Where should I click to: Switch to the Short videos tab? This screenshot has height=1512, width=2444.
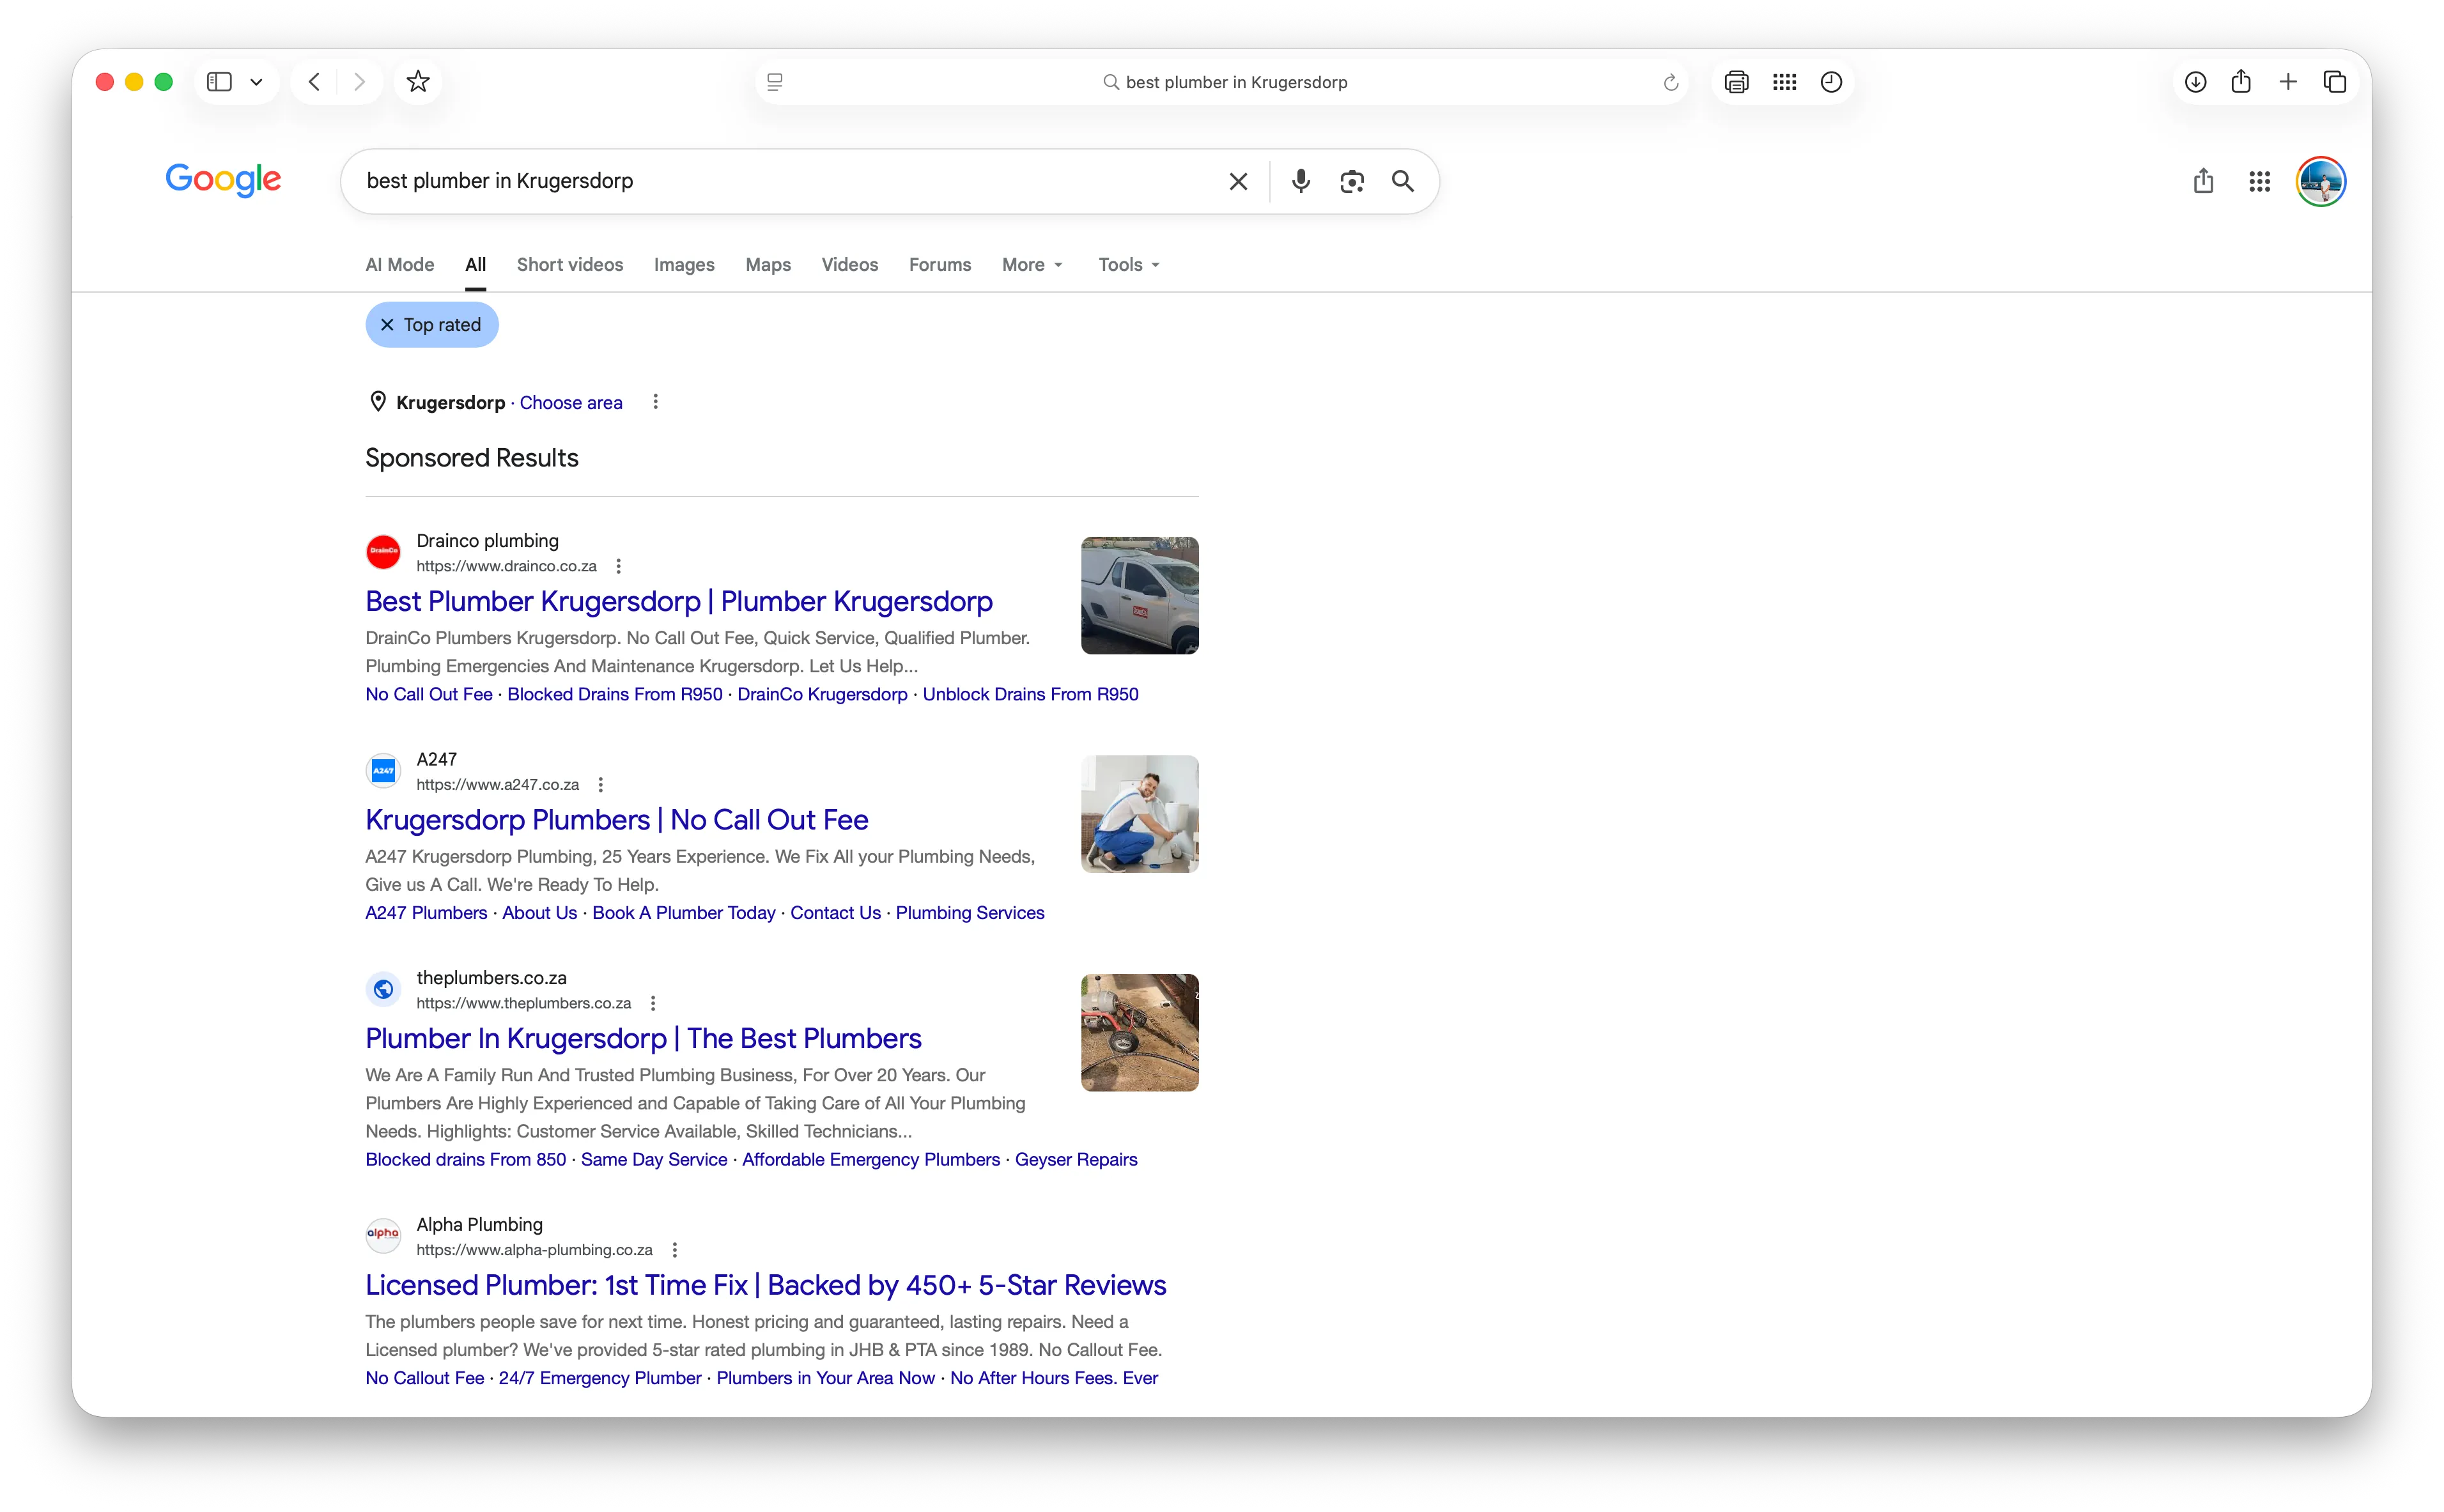click(570, 265)
